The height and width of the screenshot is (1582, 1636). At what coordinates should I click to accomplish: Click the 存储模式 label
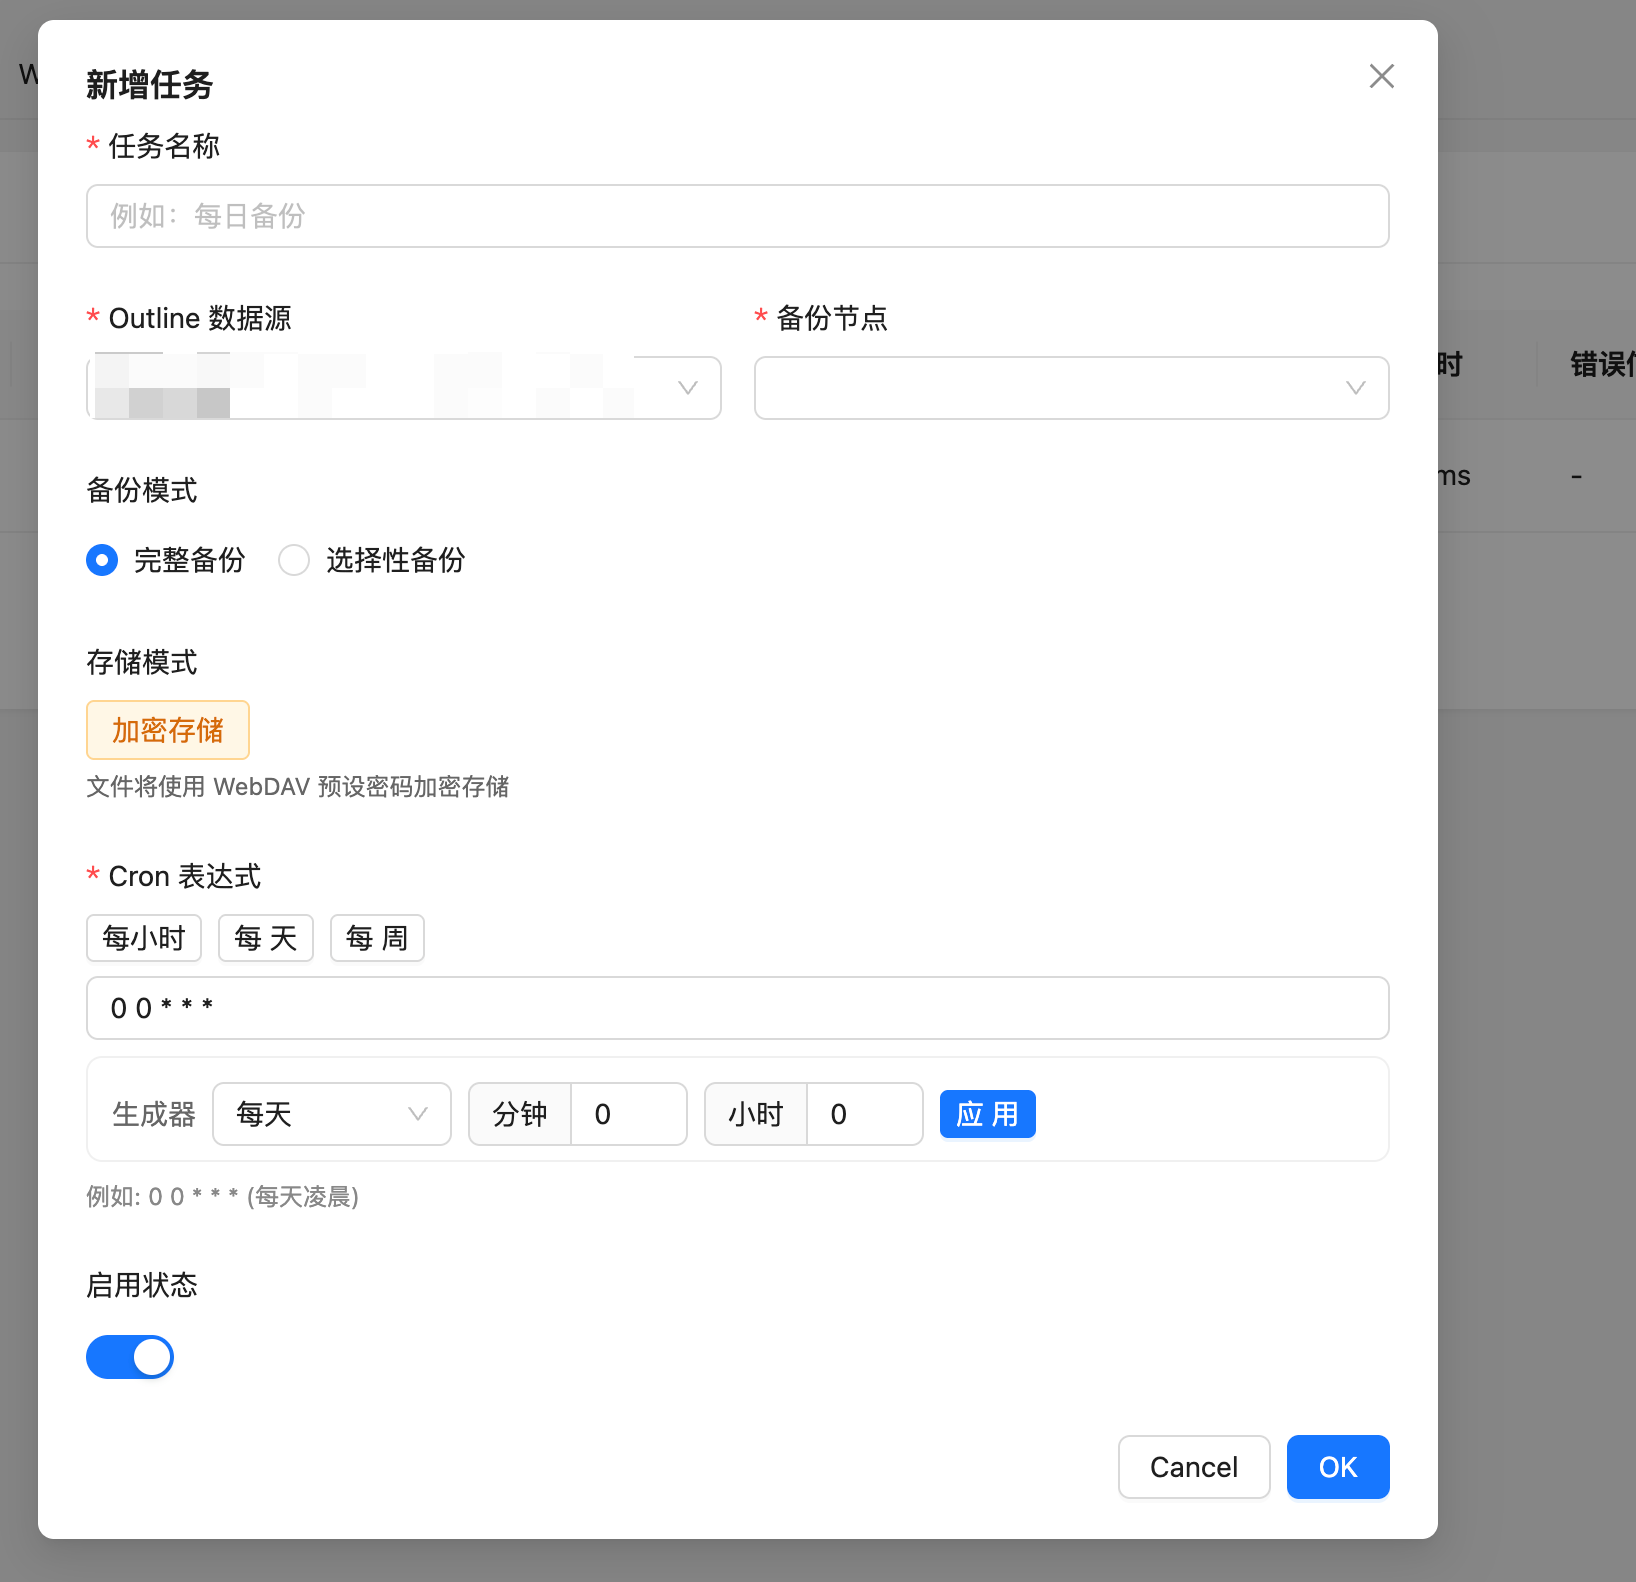(x=142, y=663)
